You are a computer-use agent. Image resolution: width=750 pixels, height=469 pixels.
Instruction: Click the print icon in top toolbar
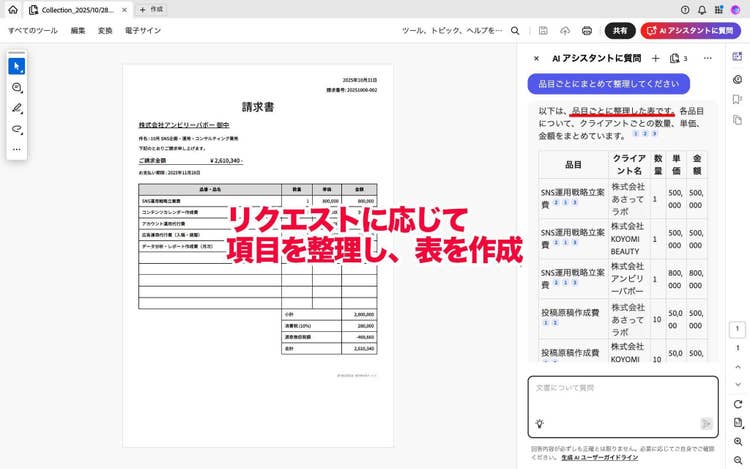pyautogui.click(x=586, y=31)
